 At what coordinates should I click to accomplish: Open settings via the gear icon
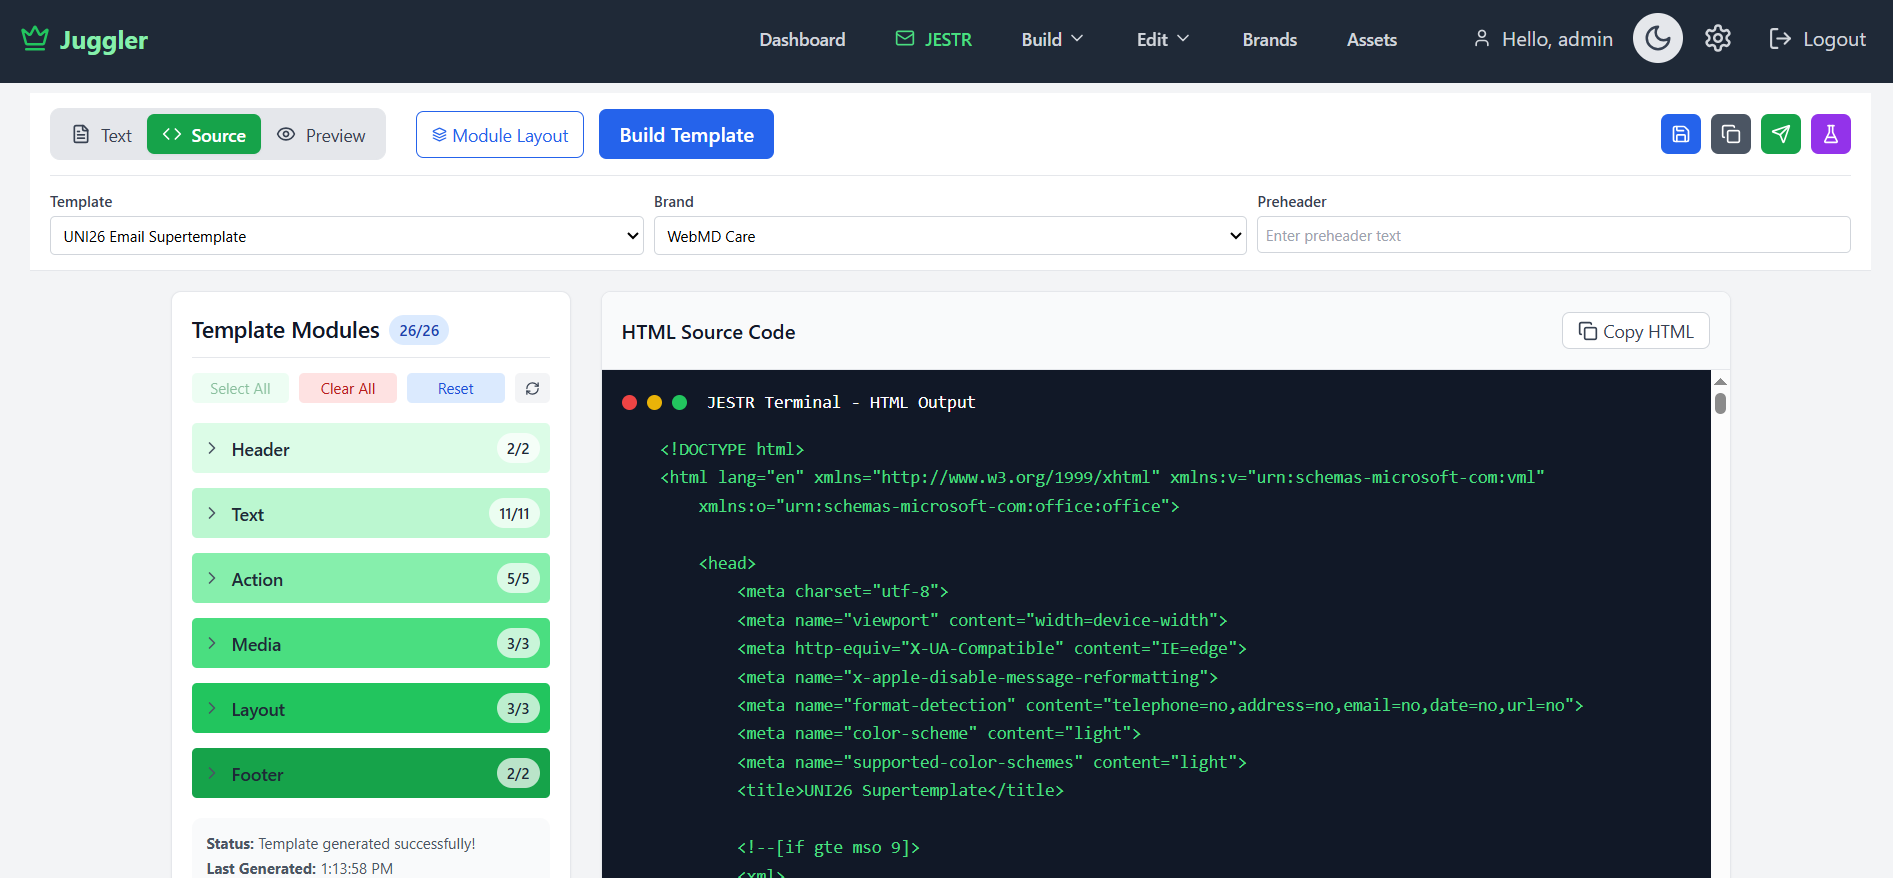tap(1717, 39)
